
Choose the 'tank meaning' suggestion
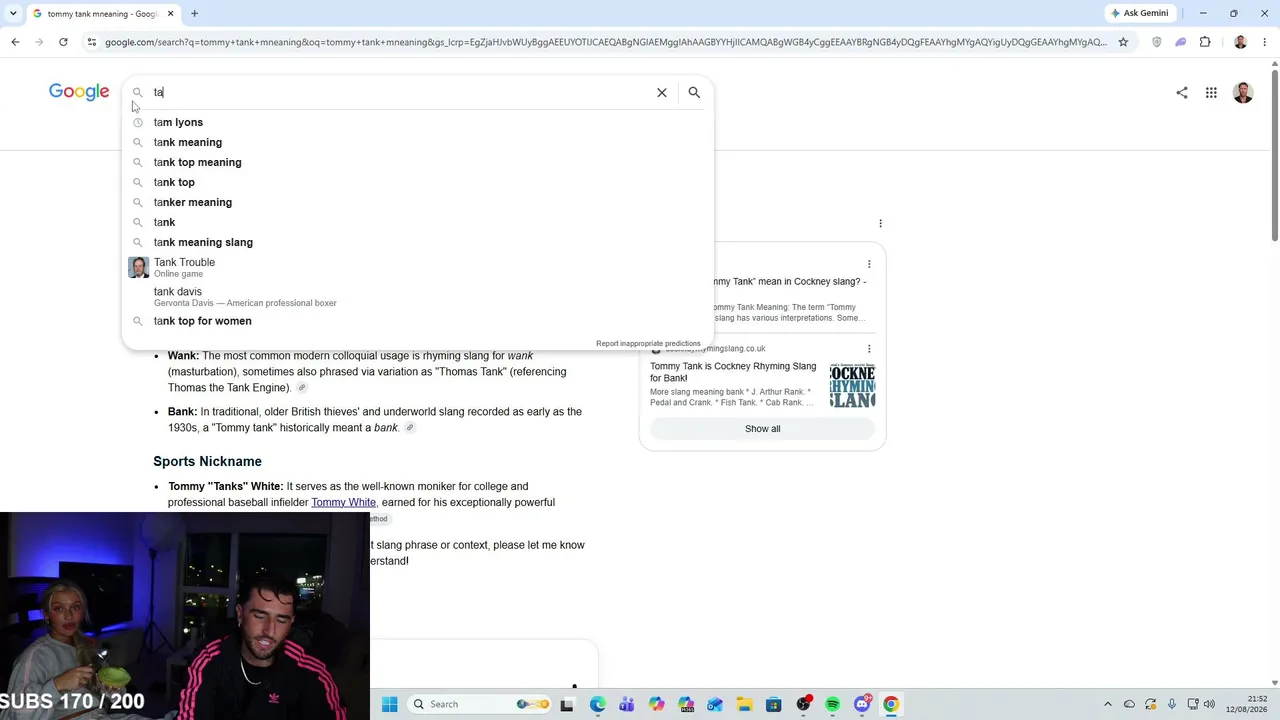pos(418,142)
